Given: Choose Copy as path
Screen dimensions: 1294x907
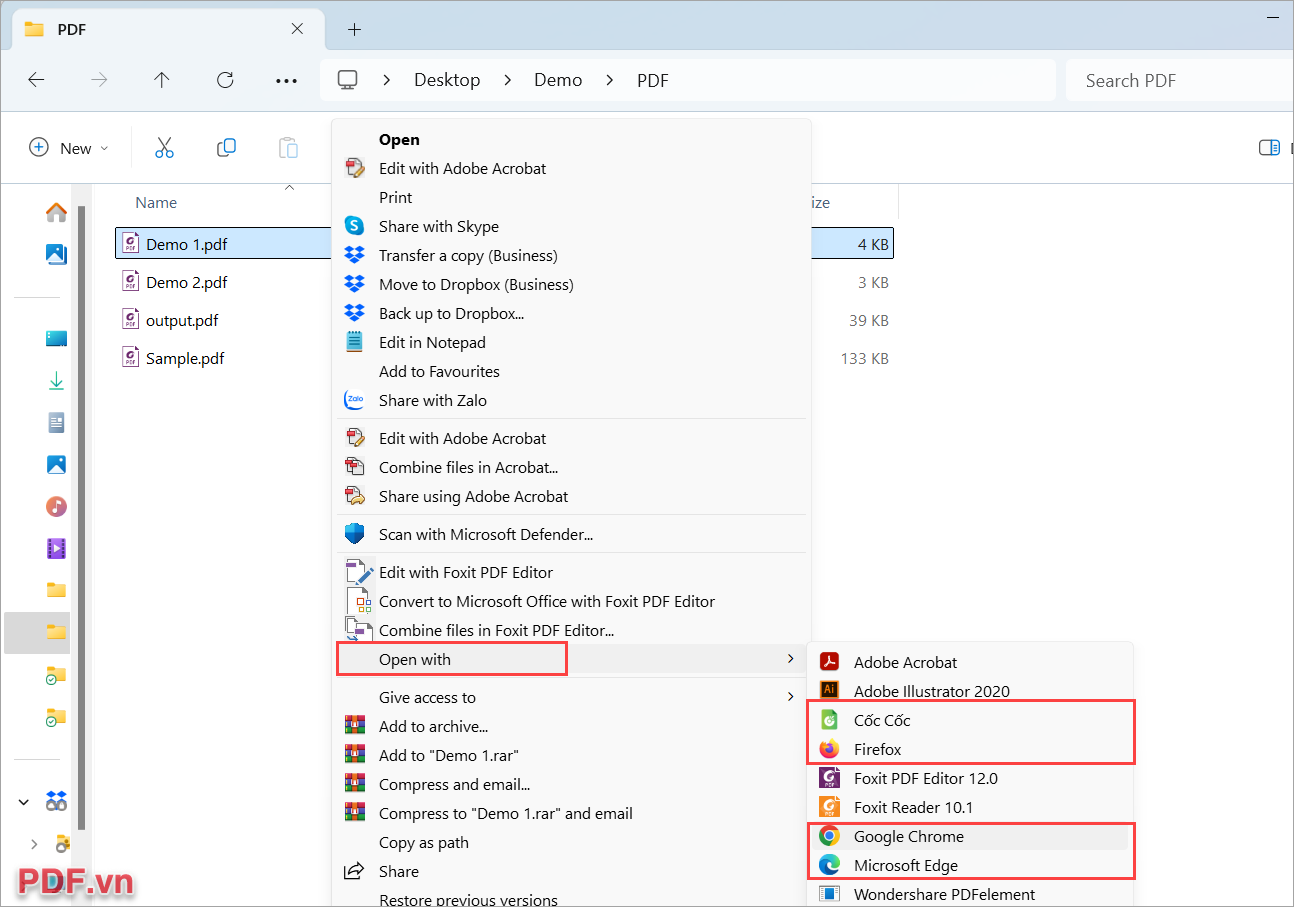Looking at the screenshot, I should (x=571, y=842).
